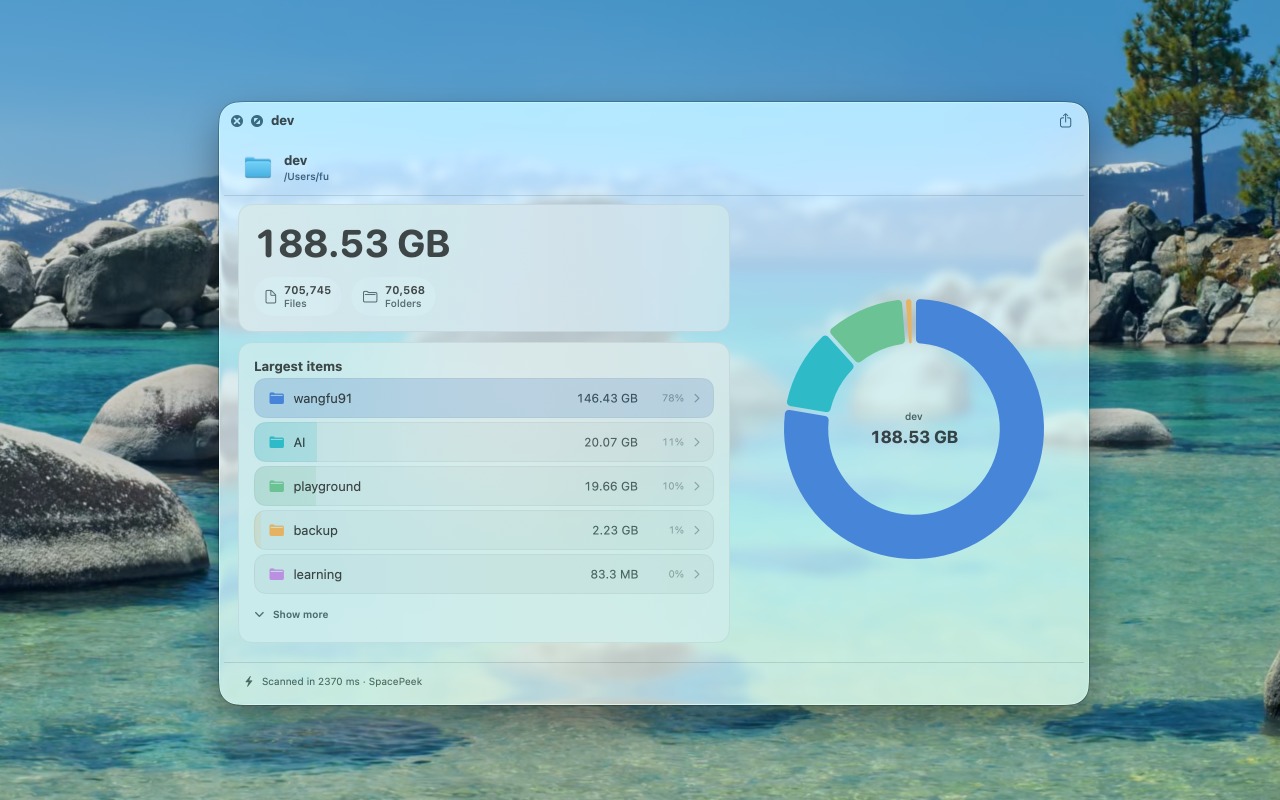
Task: Click the green donut chart segment
Action: pos(869,329)
